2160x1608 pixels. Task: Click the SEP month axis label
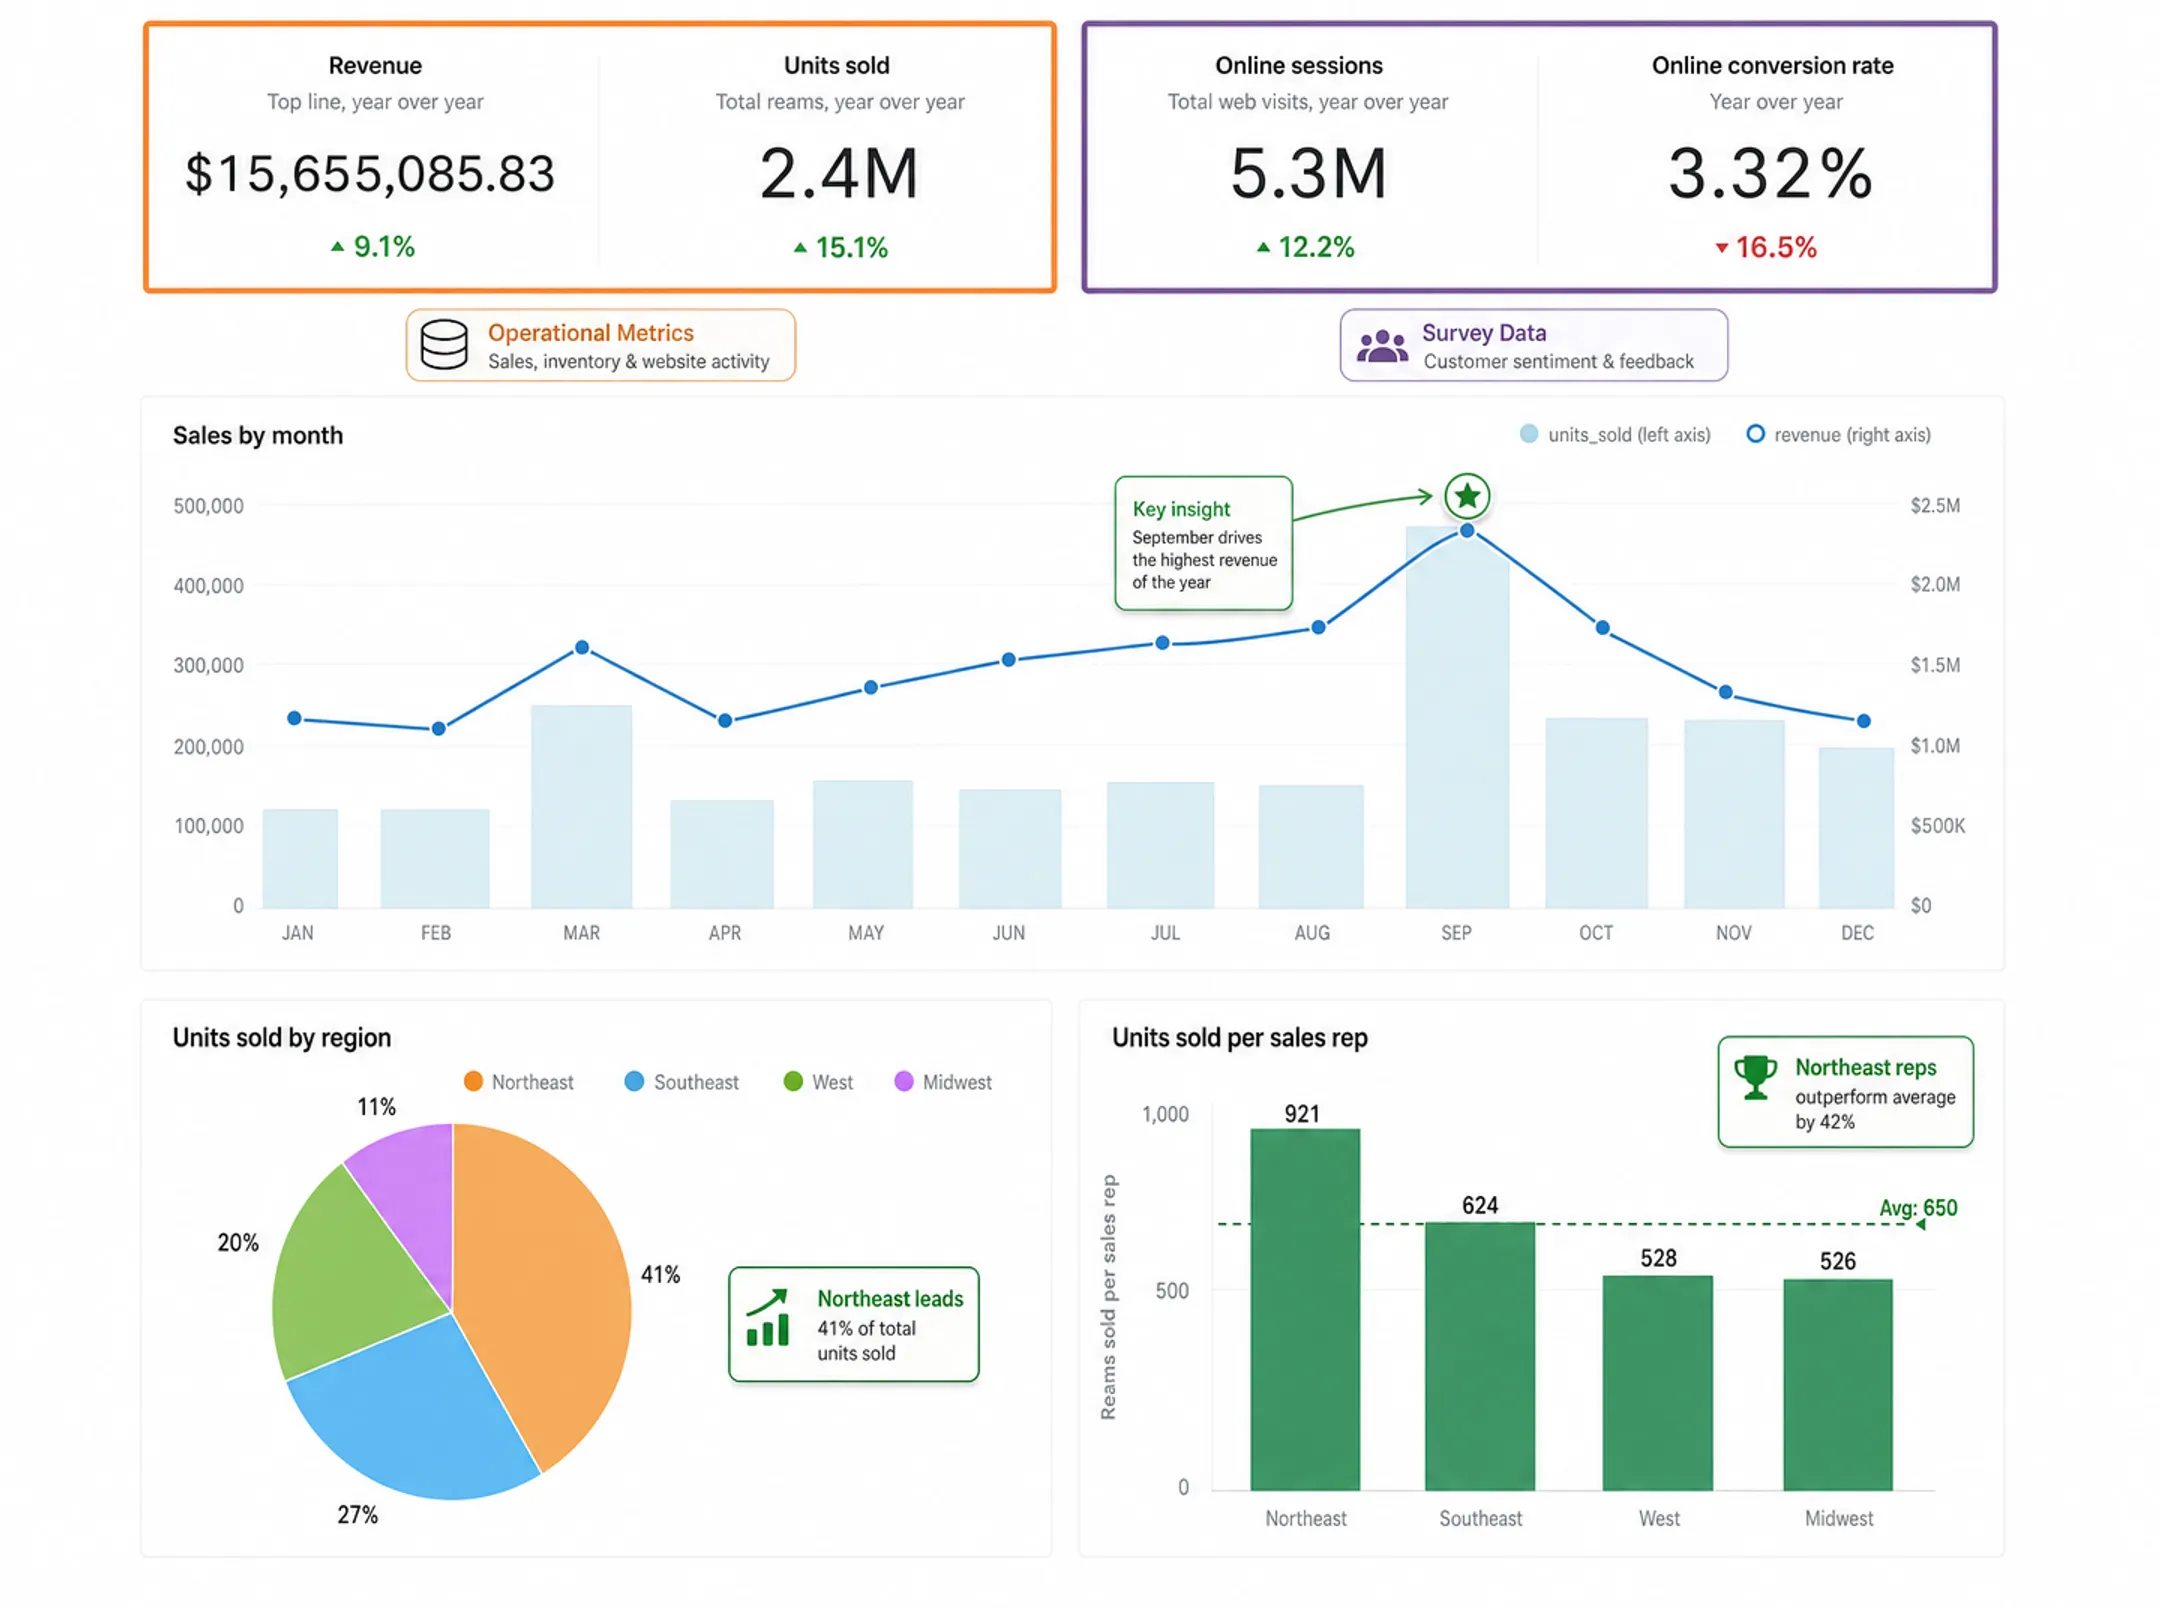pyautogui.click(x=1456, y=932)
